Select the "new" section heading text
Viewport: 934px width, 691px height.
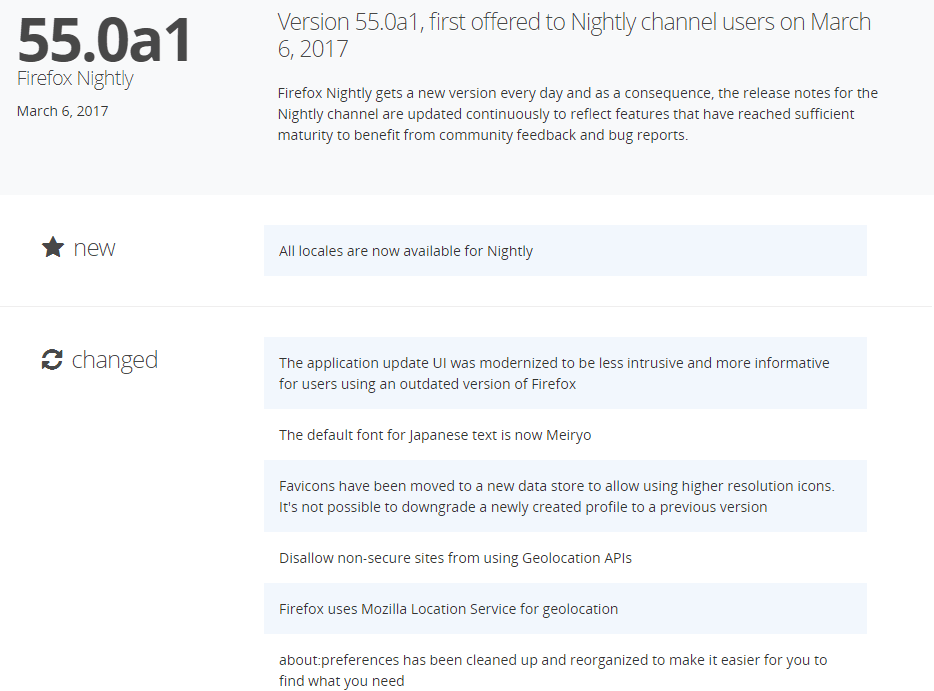pos(94,248)
